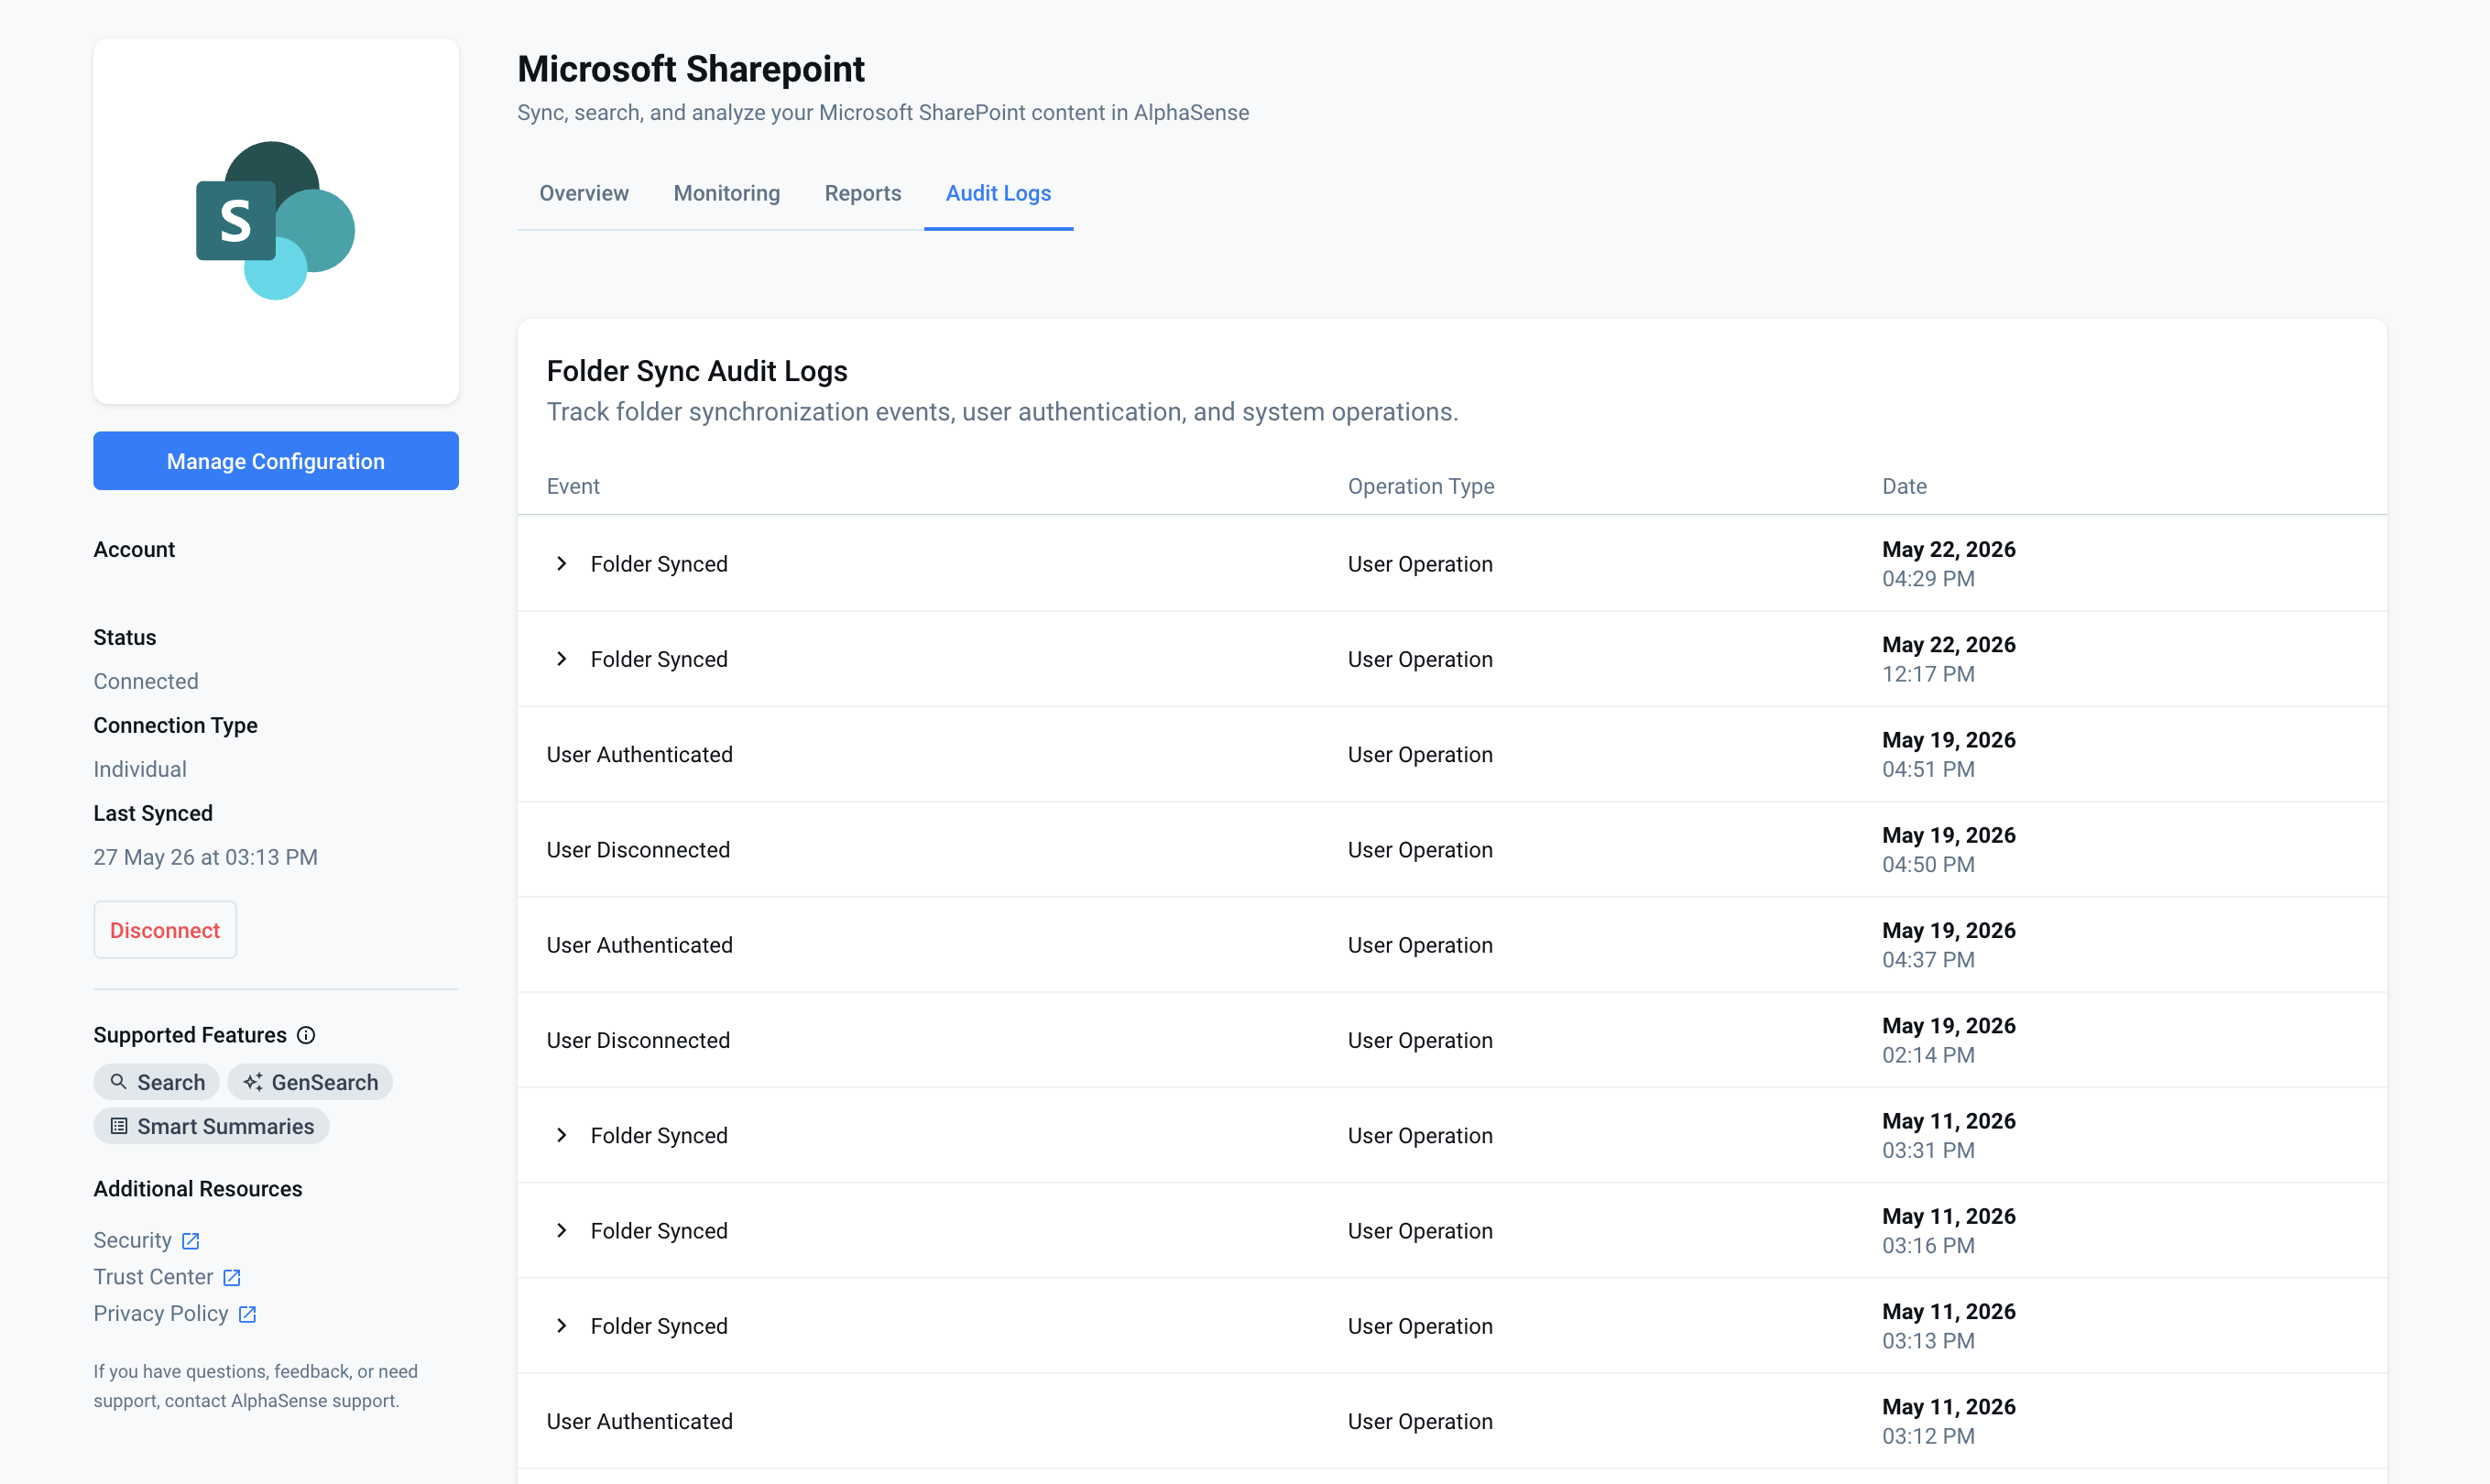This screenshot has width=2490, height=1484.
Task: Click the Date column header
Action: click(x=1904, y=486)
